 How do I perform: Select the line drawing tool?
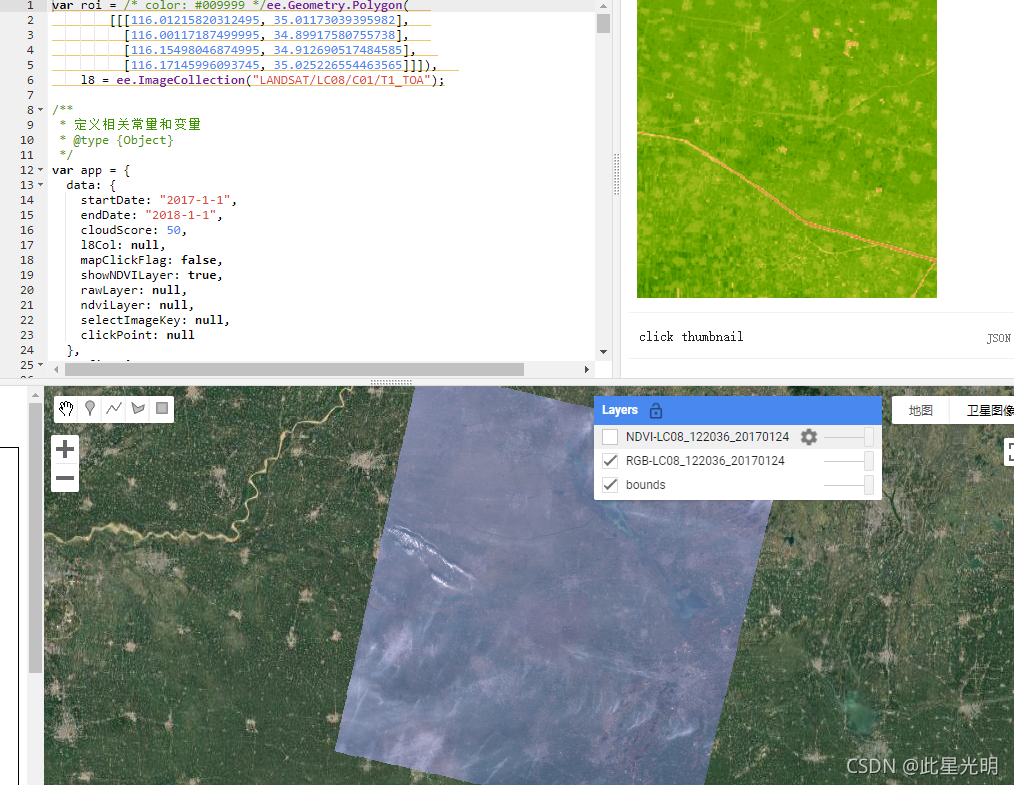click(x=113, y=408)
